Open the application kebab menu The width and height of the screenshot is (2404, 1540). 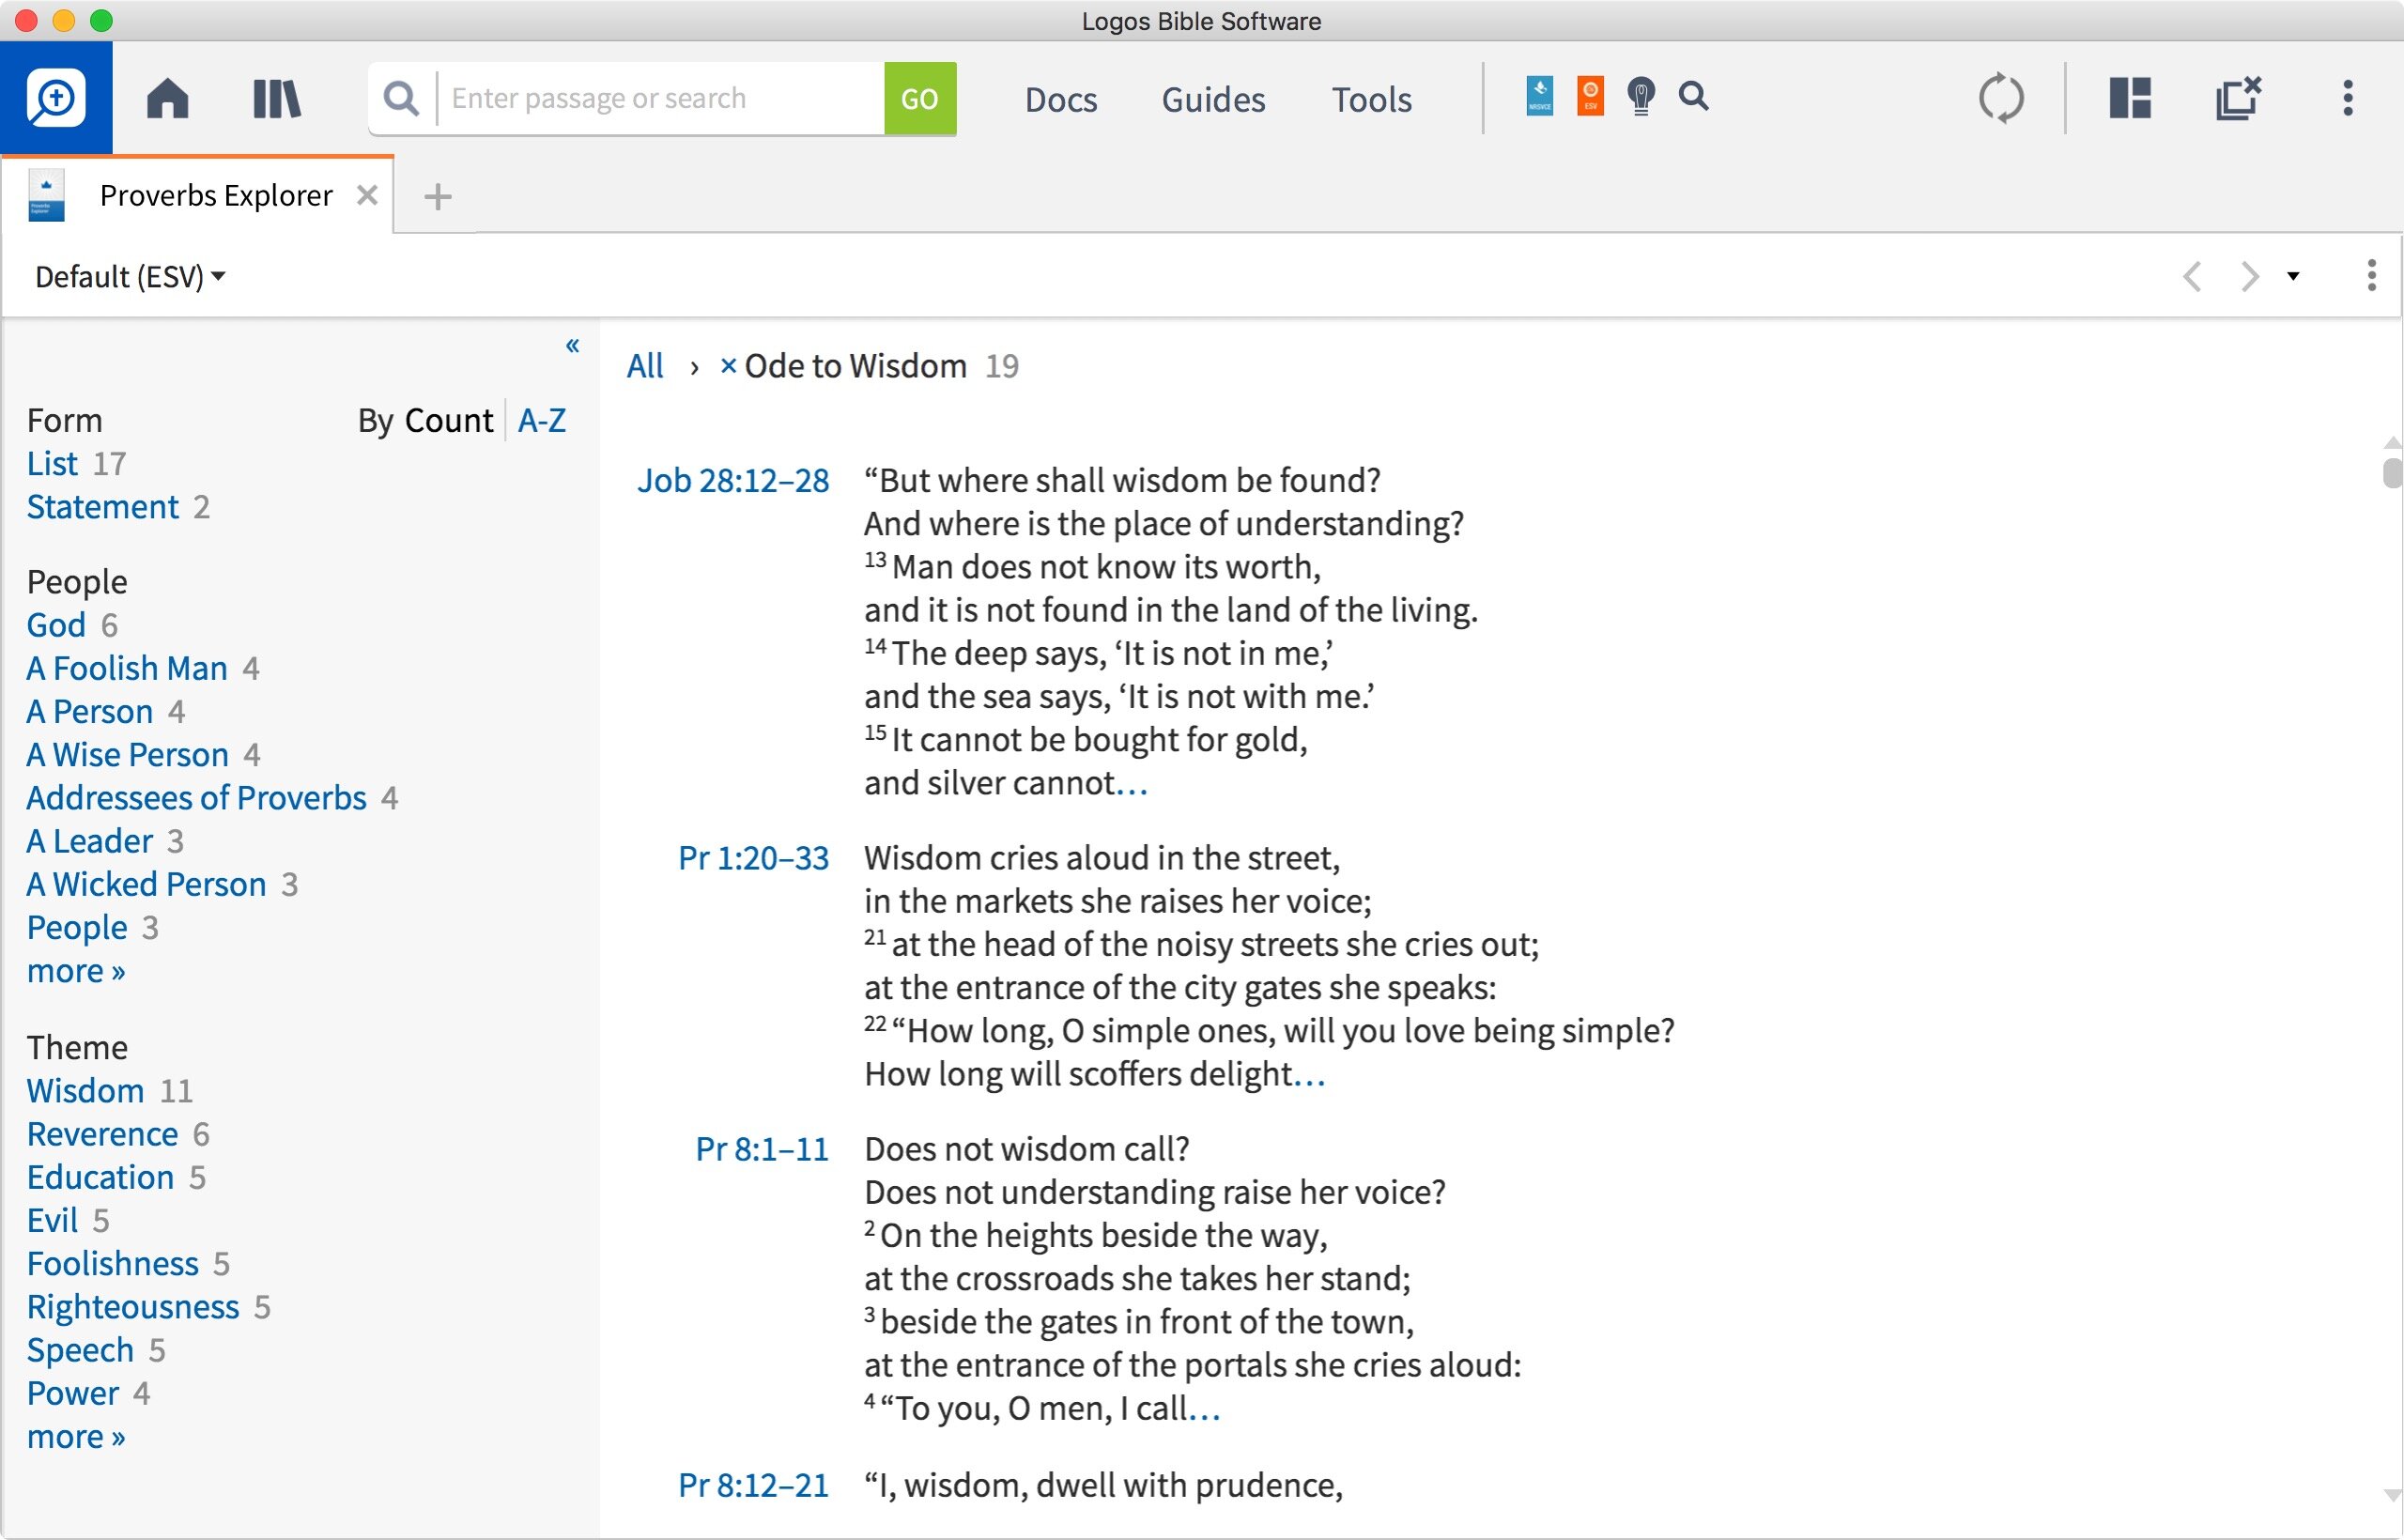[x=2348, y=98]
